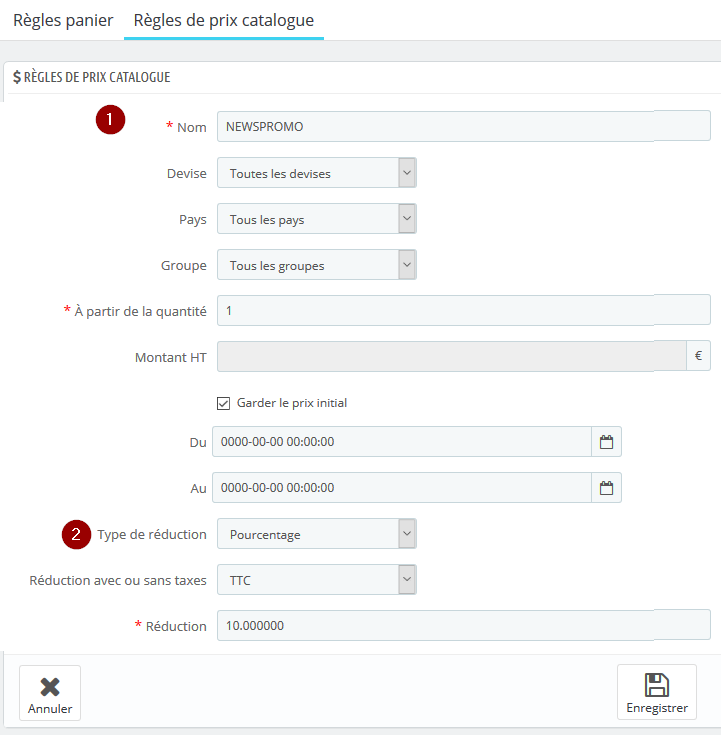Click the Du date text field
The image size is (721, 735).
coord(402,442)
